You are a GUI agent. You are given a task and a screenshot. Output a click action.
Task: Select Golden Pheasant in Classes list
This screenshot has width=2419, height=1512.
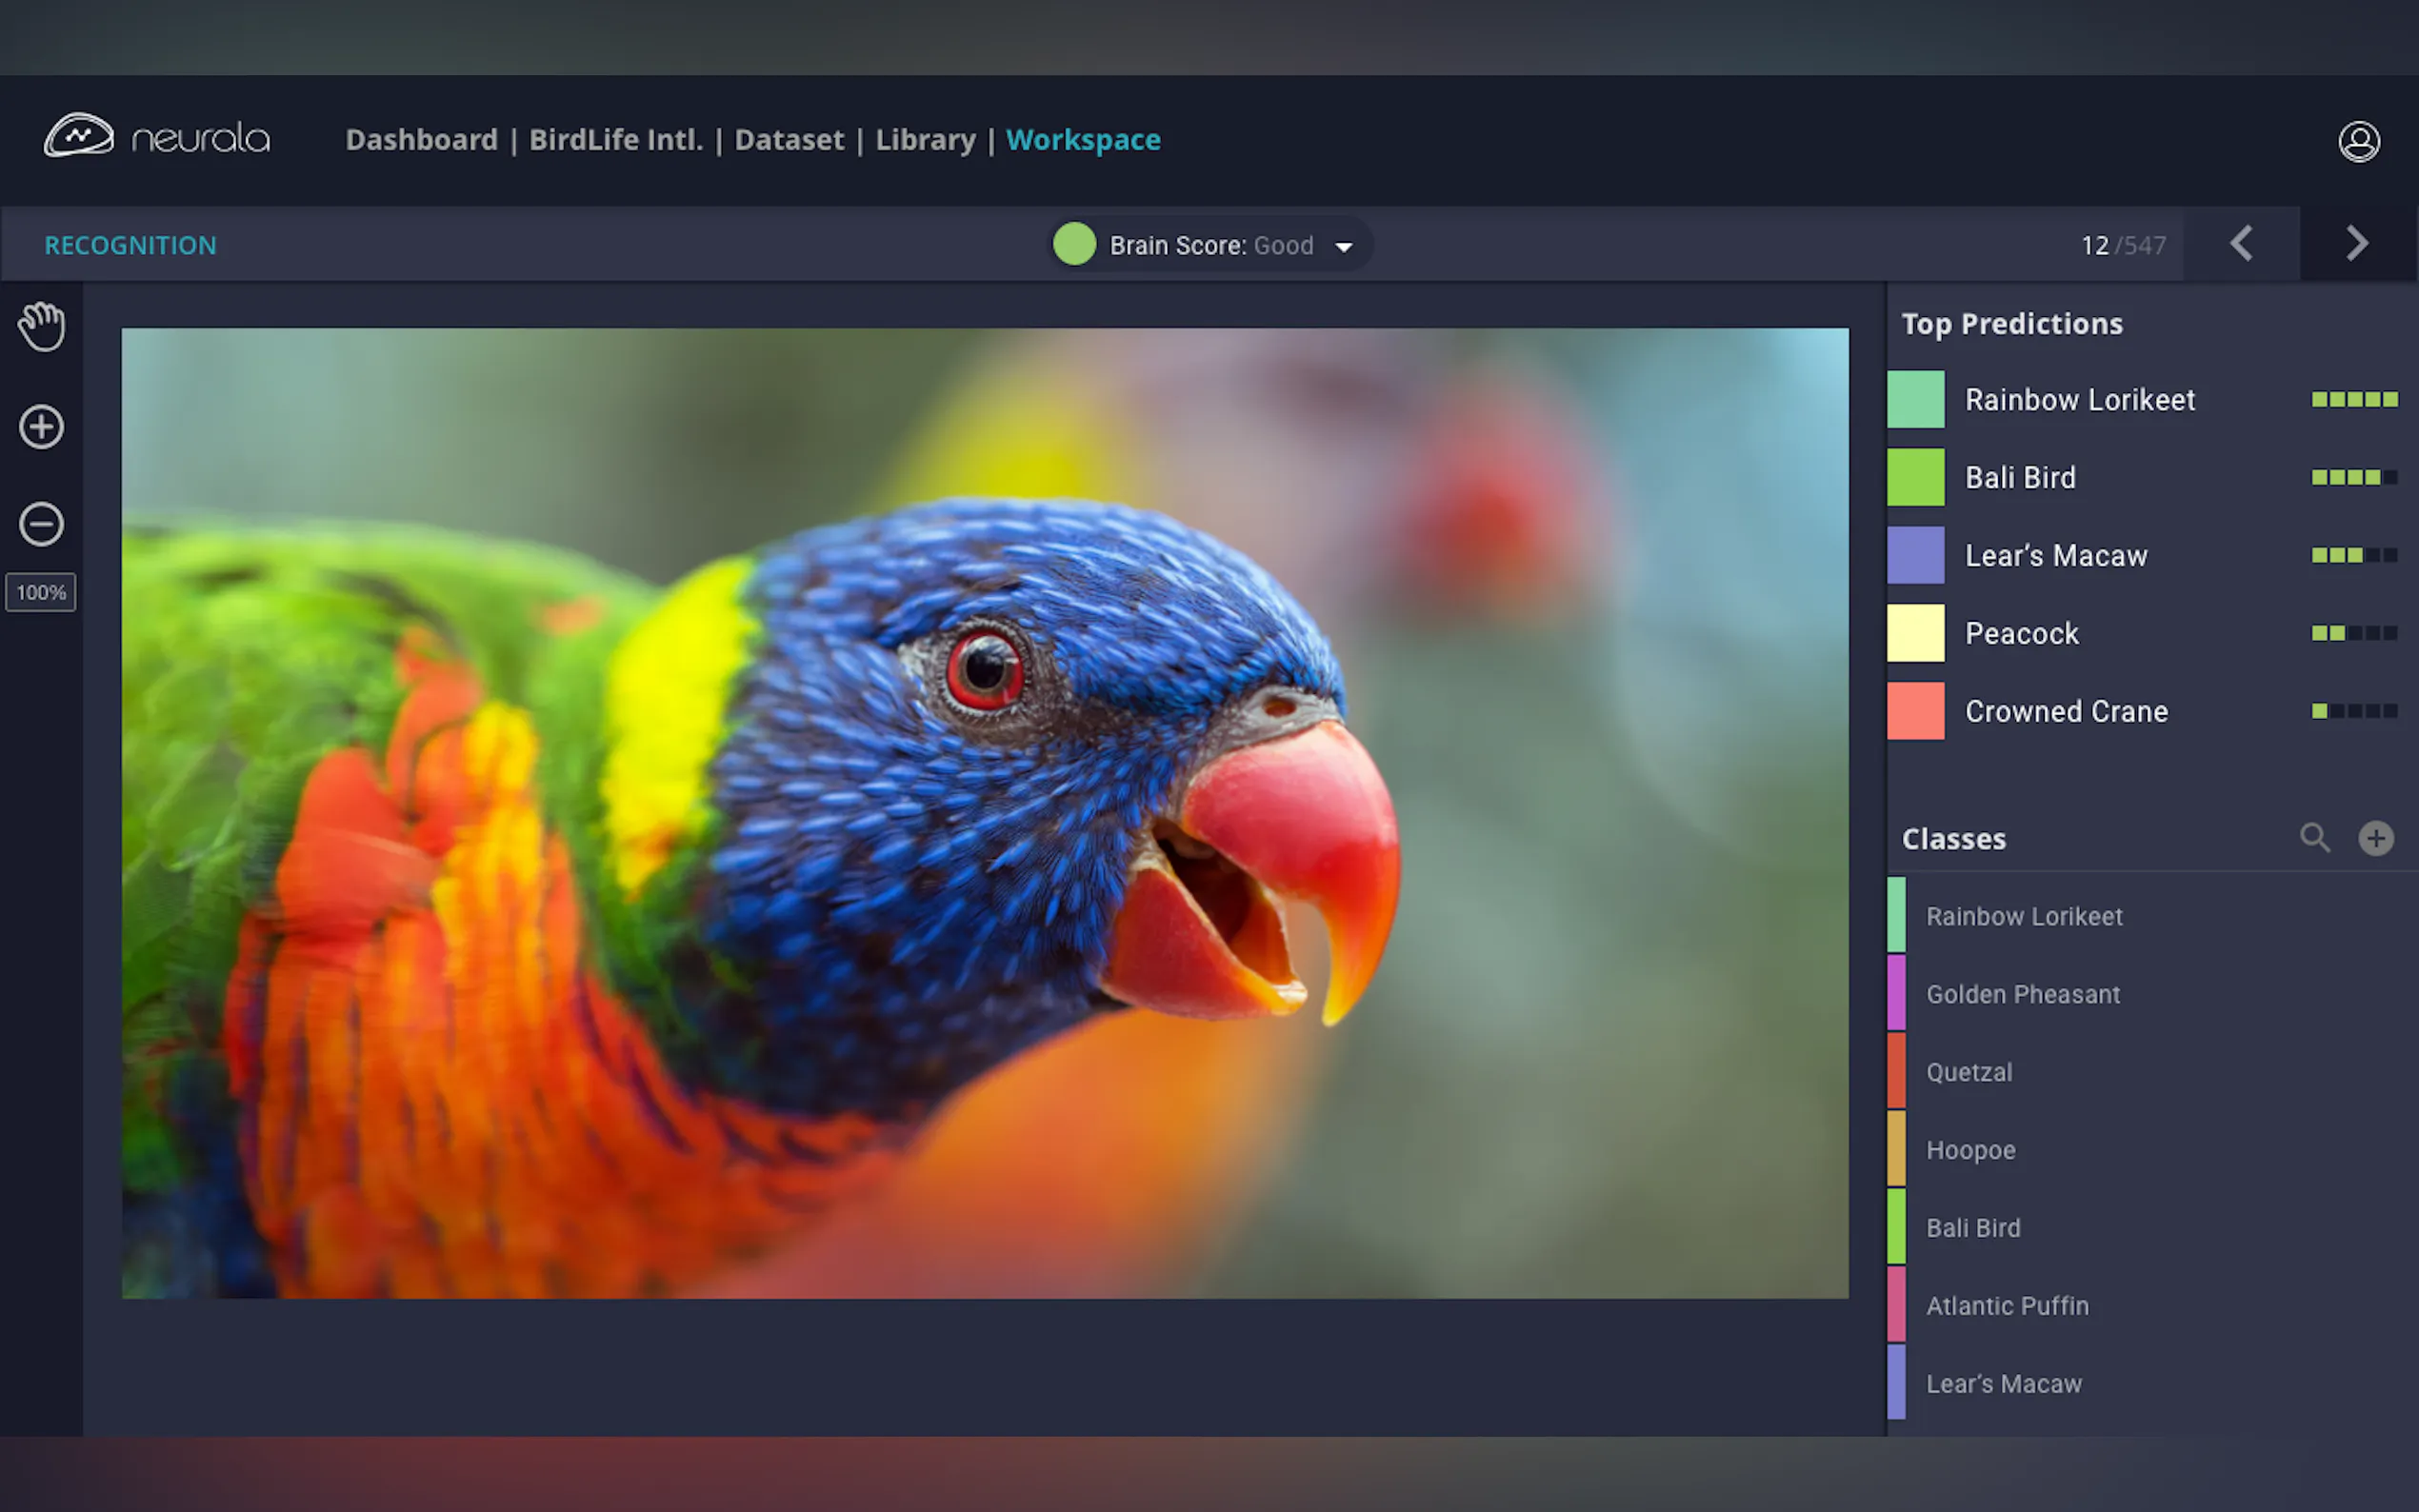(x=2022, y=994)
